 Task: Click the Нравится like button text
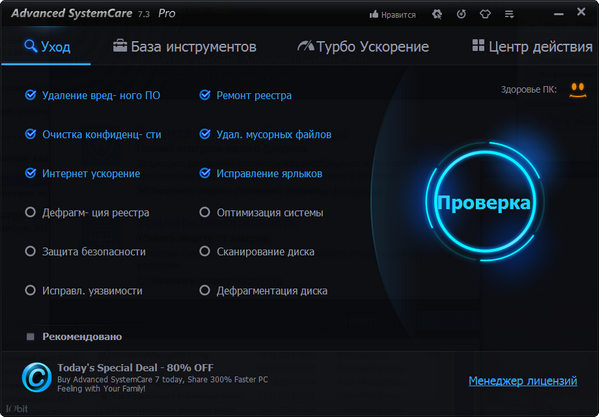[398, 15]
